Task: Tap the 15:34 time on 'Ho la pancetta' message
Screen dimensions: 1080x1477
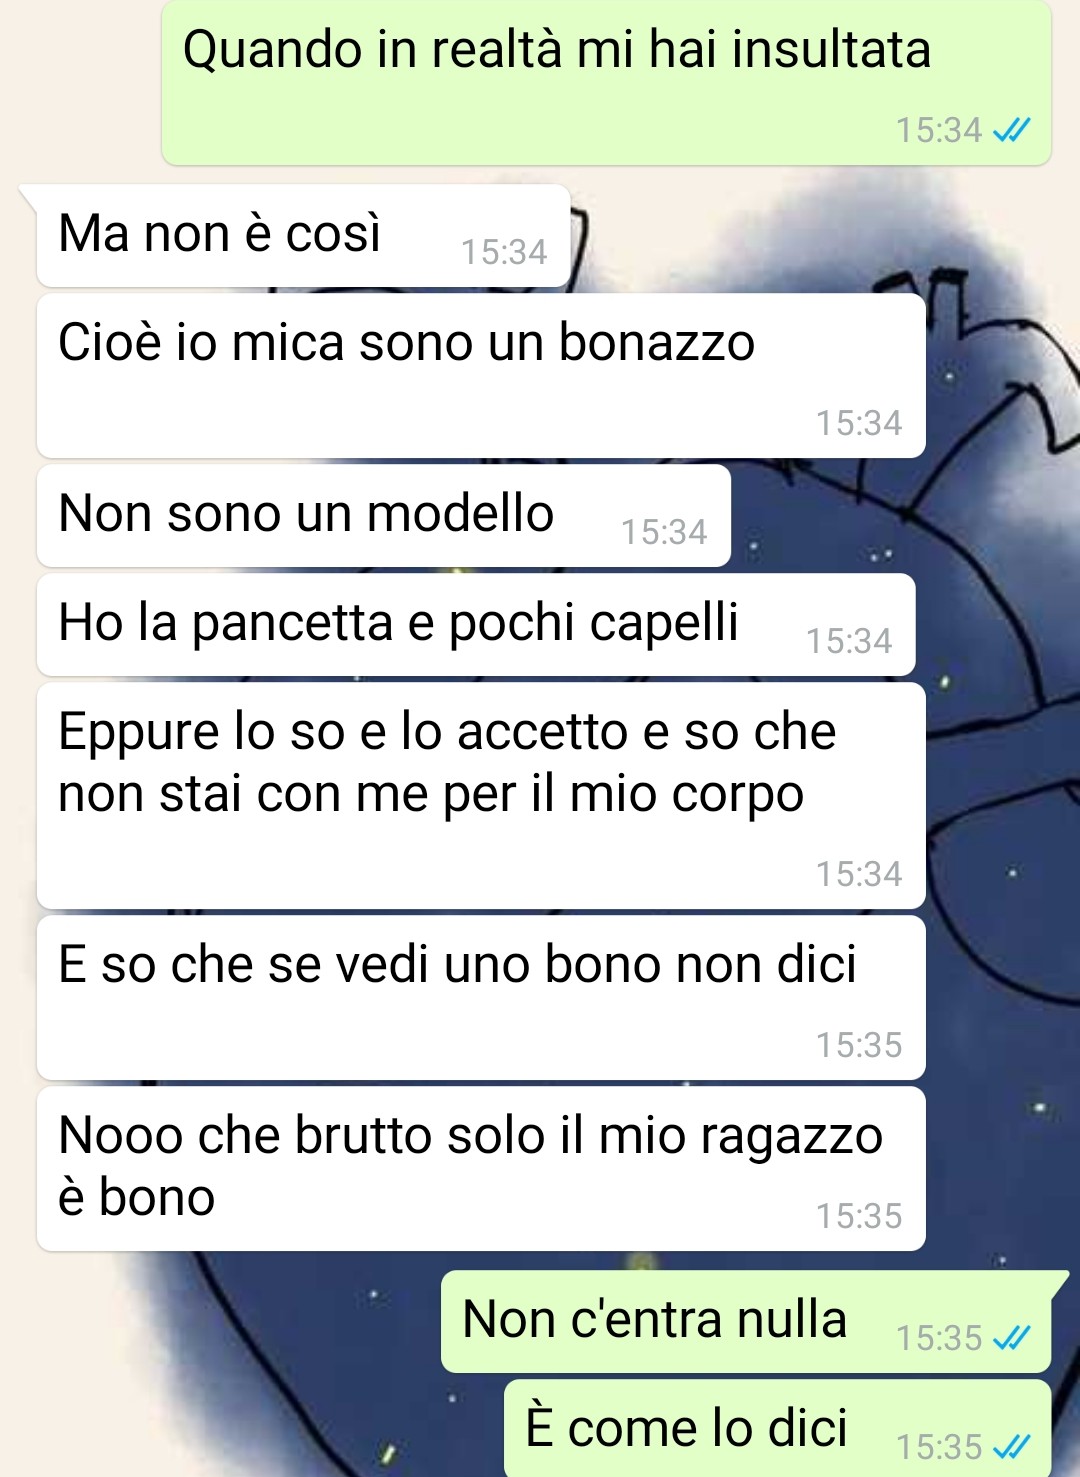Action: (x=849, y=641)
